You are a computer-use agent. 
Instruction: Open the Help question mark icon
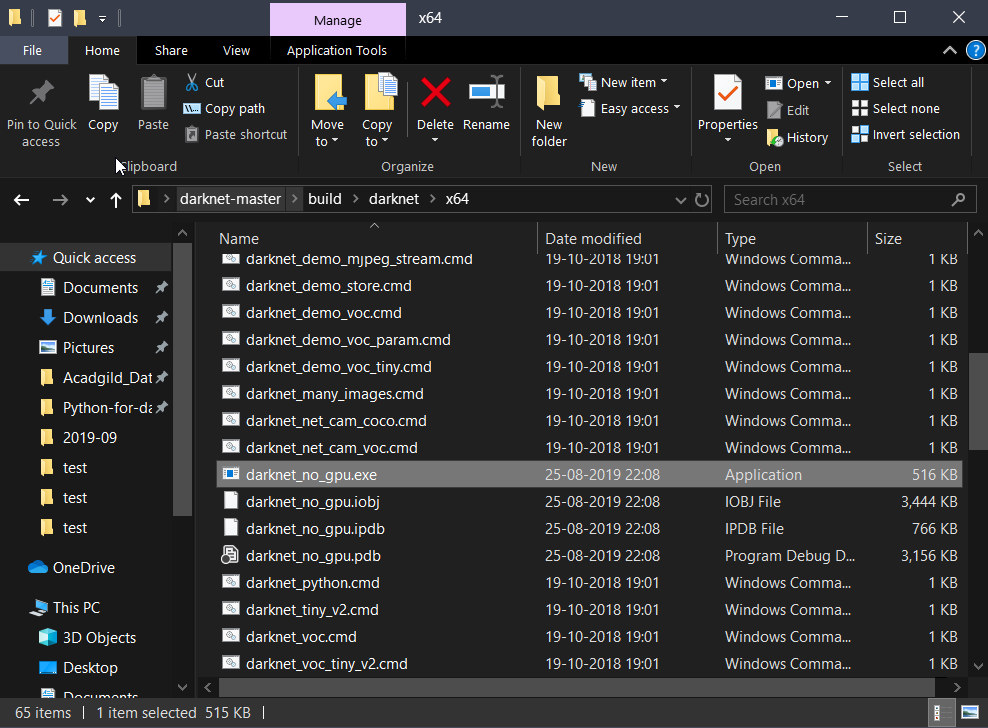tap(975, 50)
